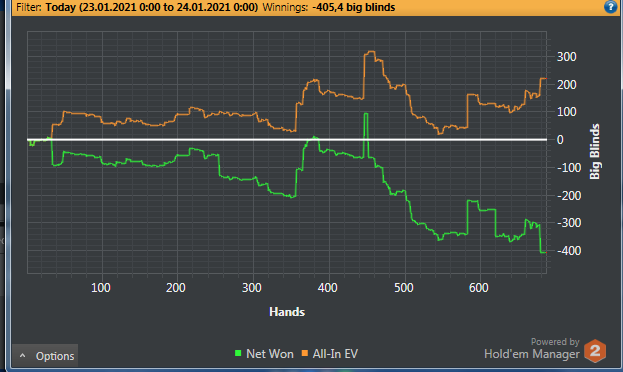Image resolution: width=623 pixels, height=372 pixels.
Task: Click the winnings value '-405,4 big blinds'
Action: [354, 7]
